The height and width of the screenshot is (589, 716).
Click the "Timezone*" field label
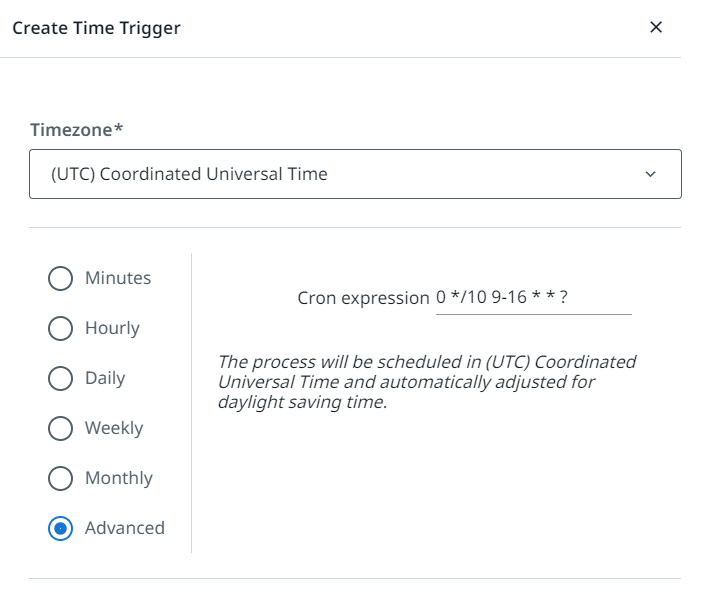point(76,130)
